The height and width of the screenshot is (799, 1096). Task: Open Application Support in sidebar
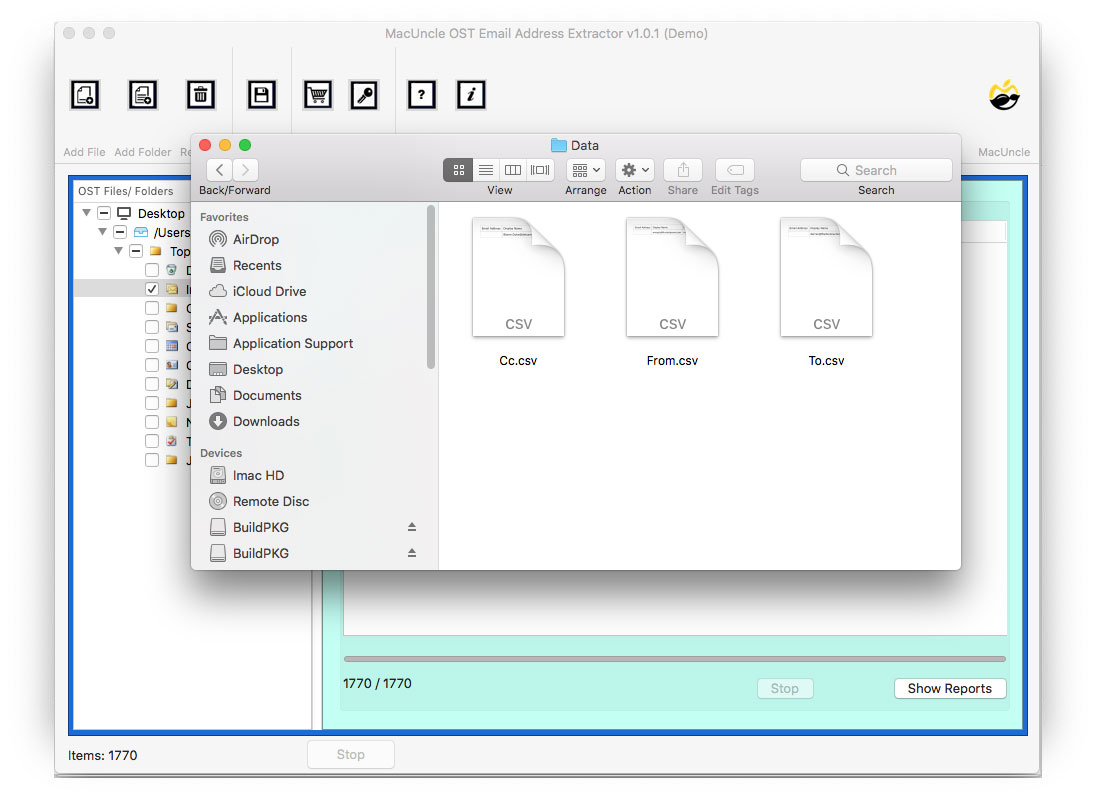pyautogui.click(x=293, y=343)
